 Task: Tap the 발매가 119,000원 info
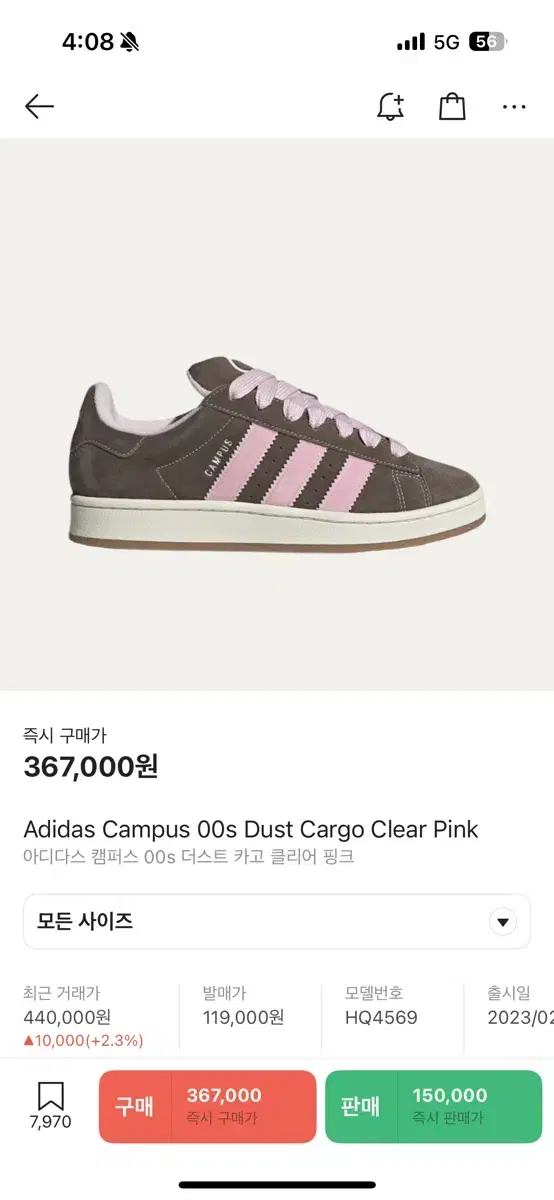[243, 1006]
